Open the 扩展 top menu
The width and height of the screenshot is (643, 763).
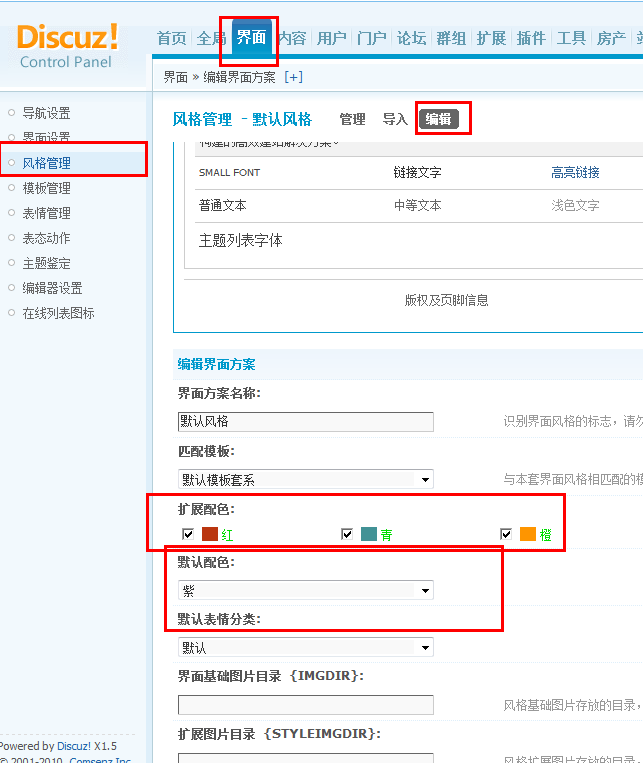tap(491, 38)
